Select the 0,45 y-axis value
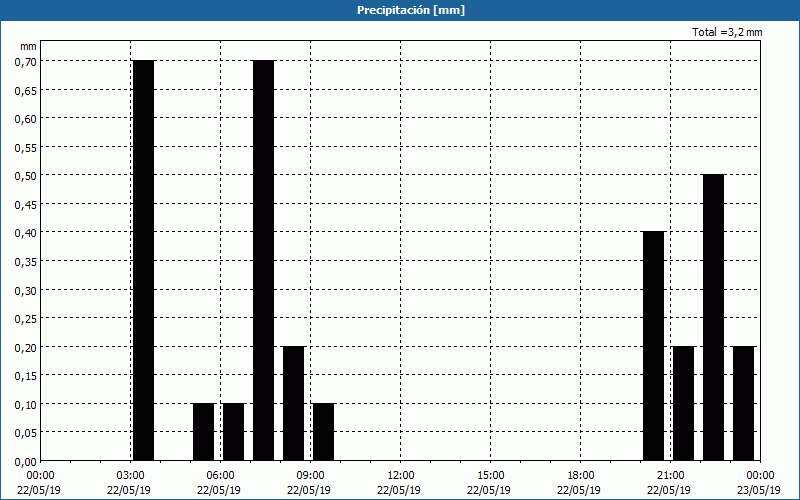 24,204
